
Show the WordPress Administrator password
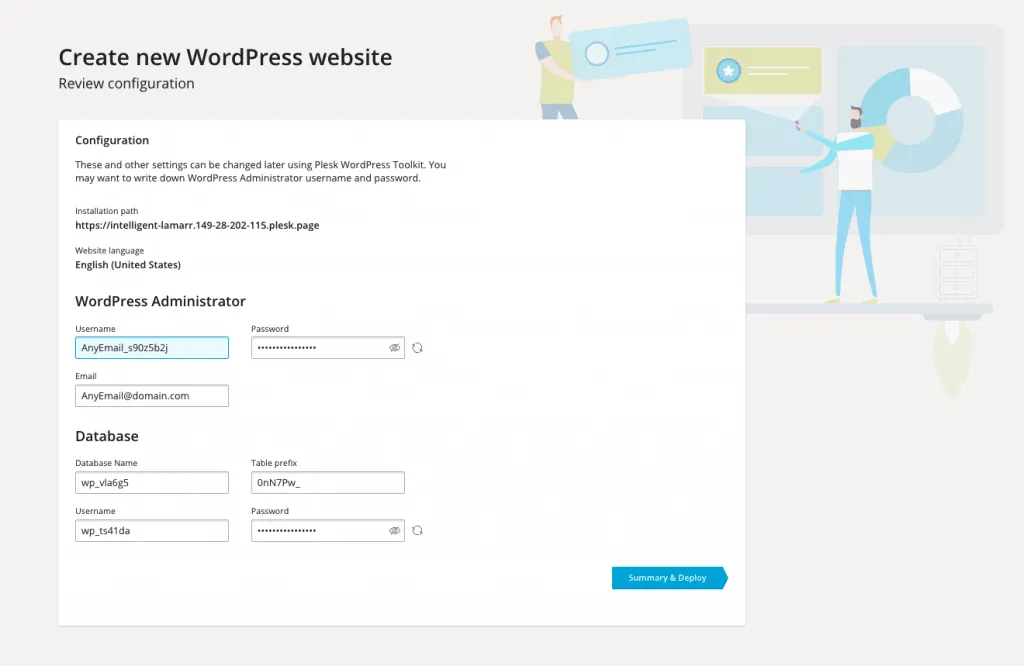394,347
